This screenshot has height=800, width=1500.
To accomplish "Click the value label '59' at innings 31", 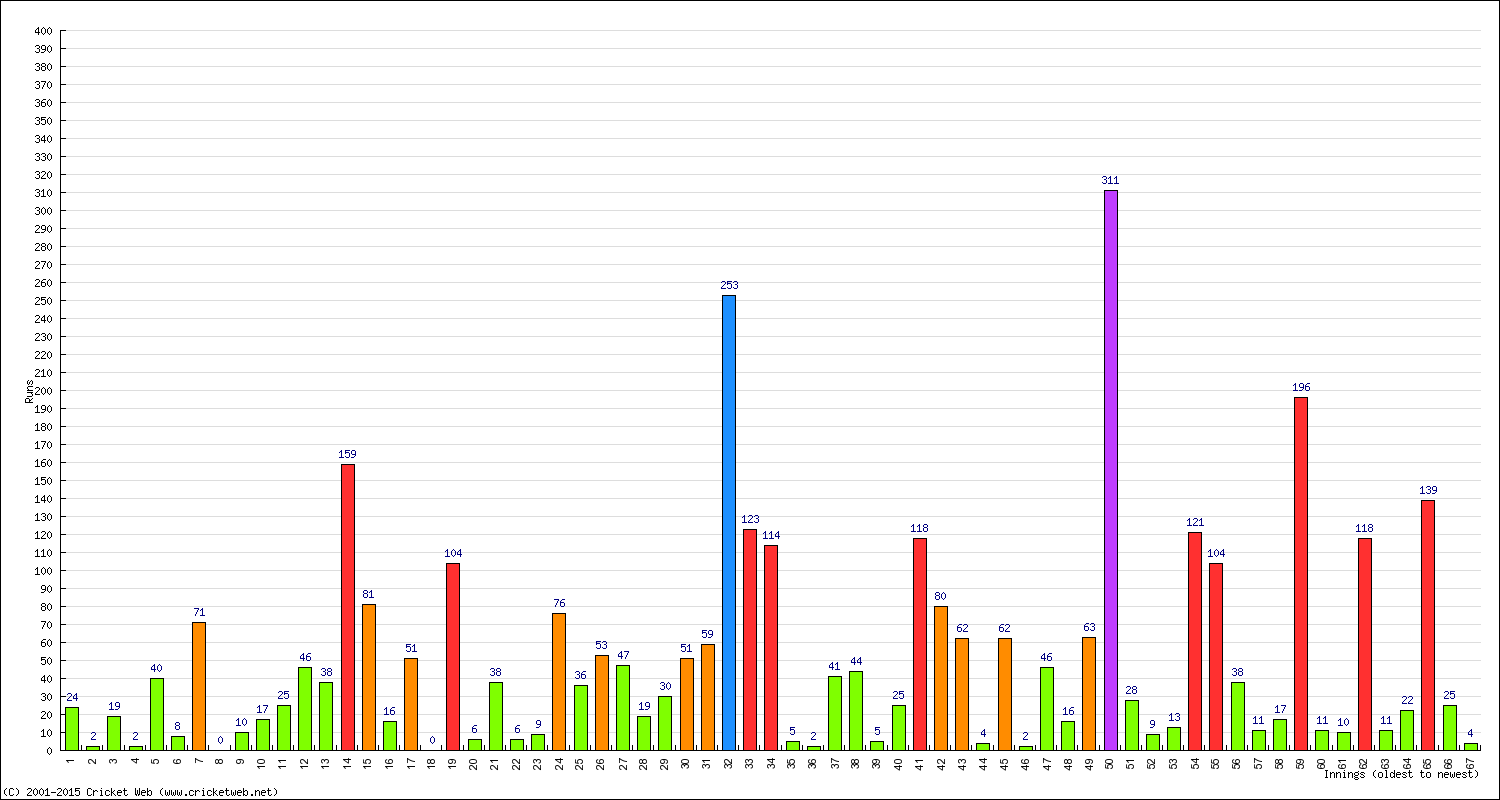I will (708, 634).
